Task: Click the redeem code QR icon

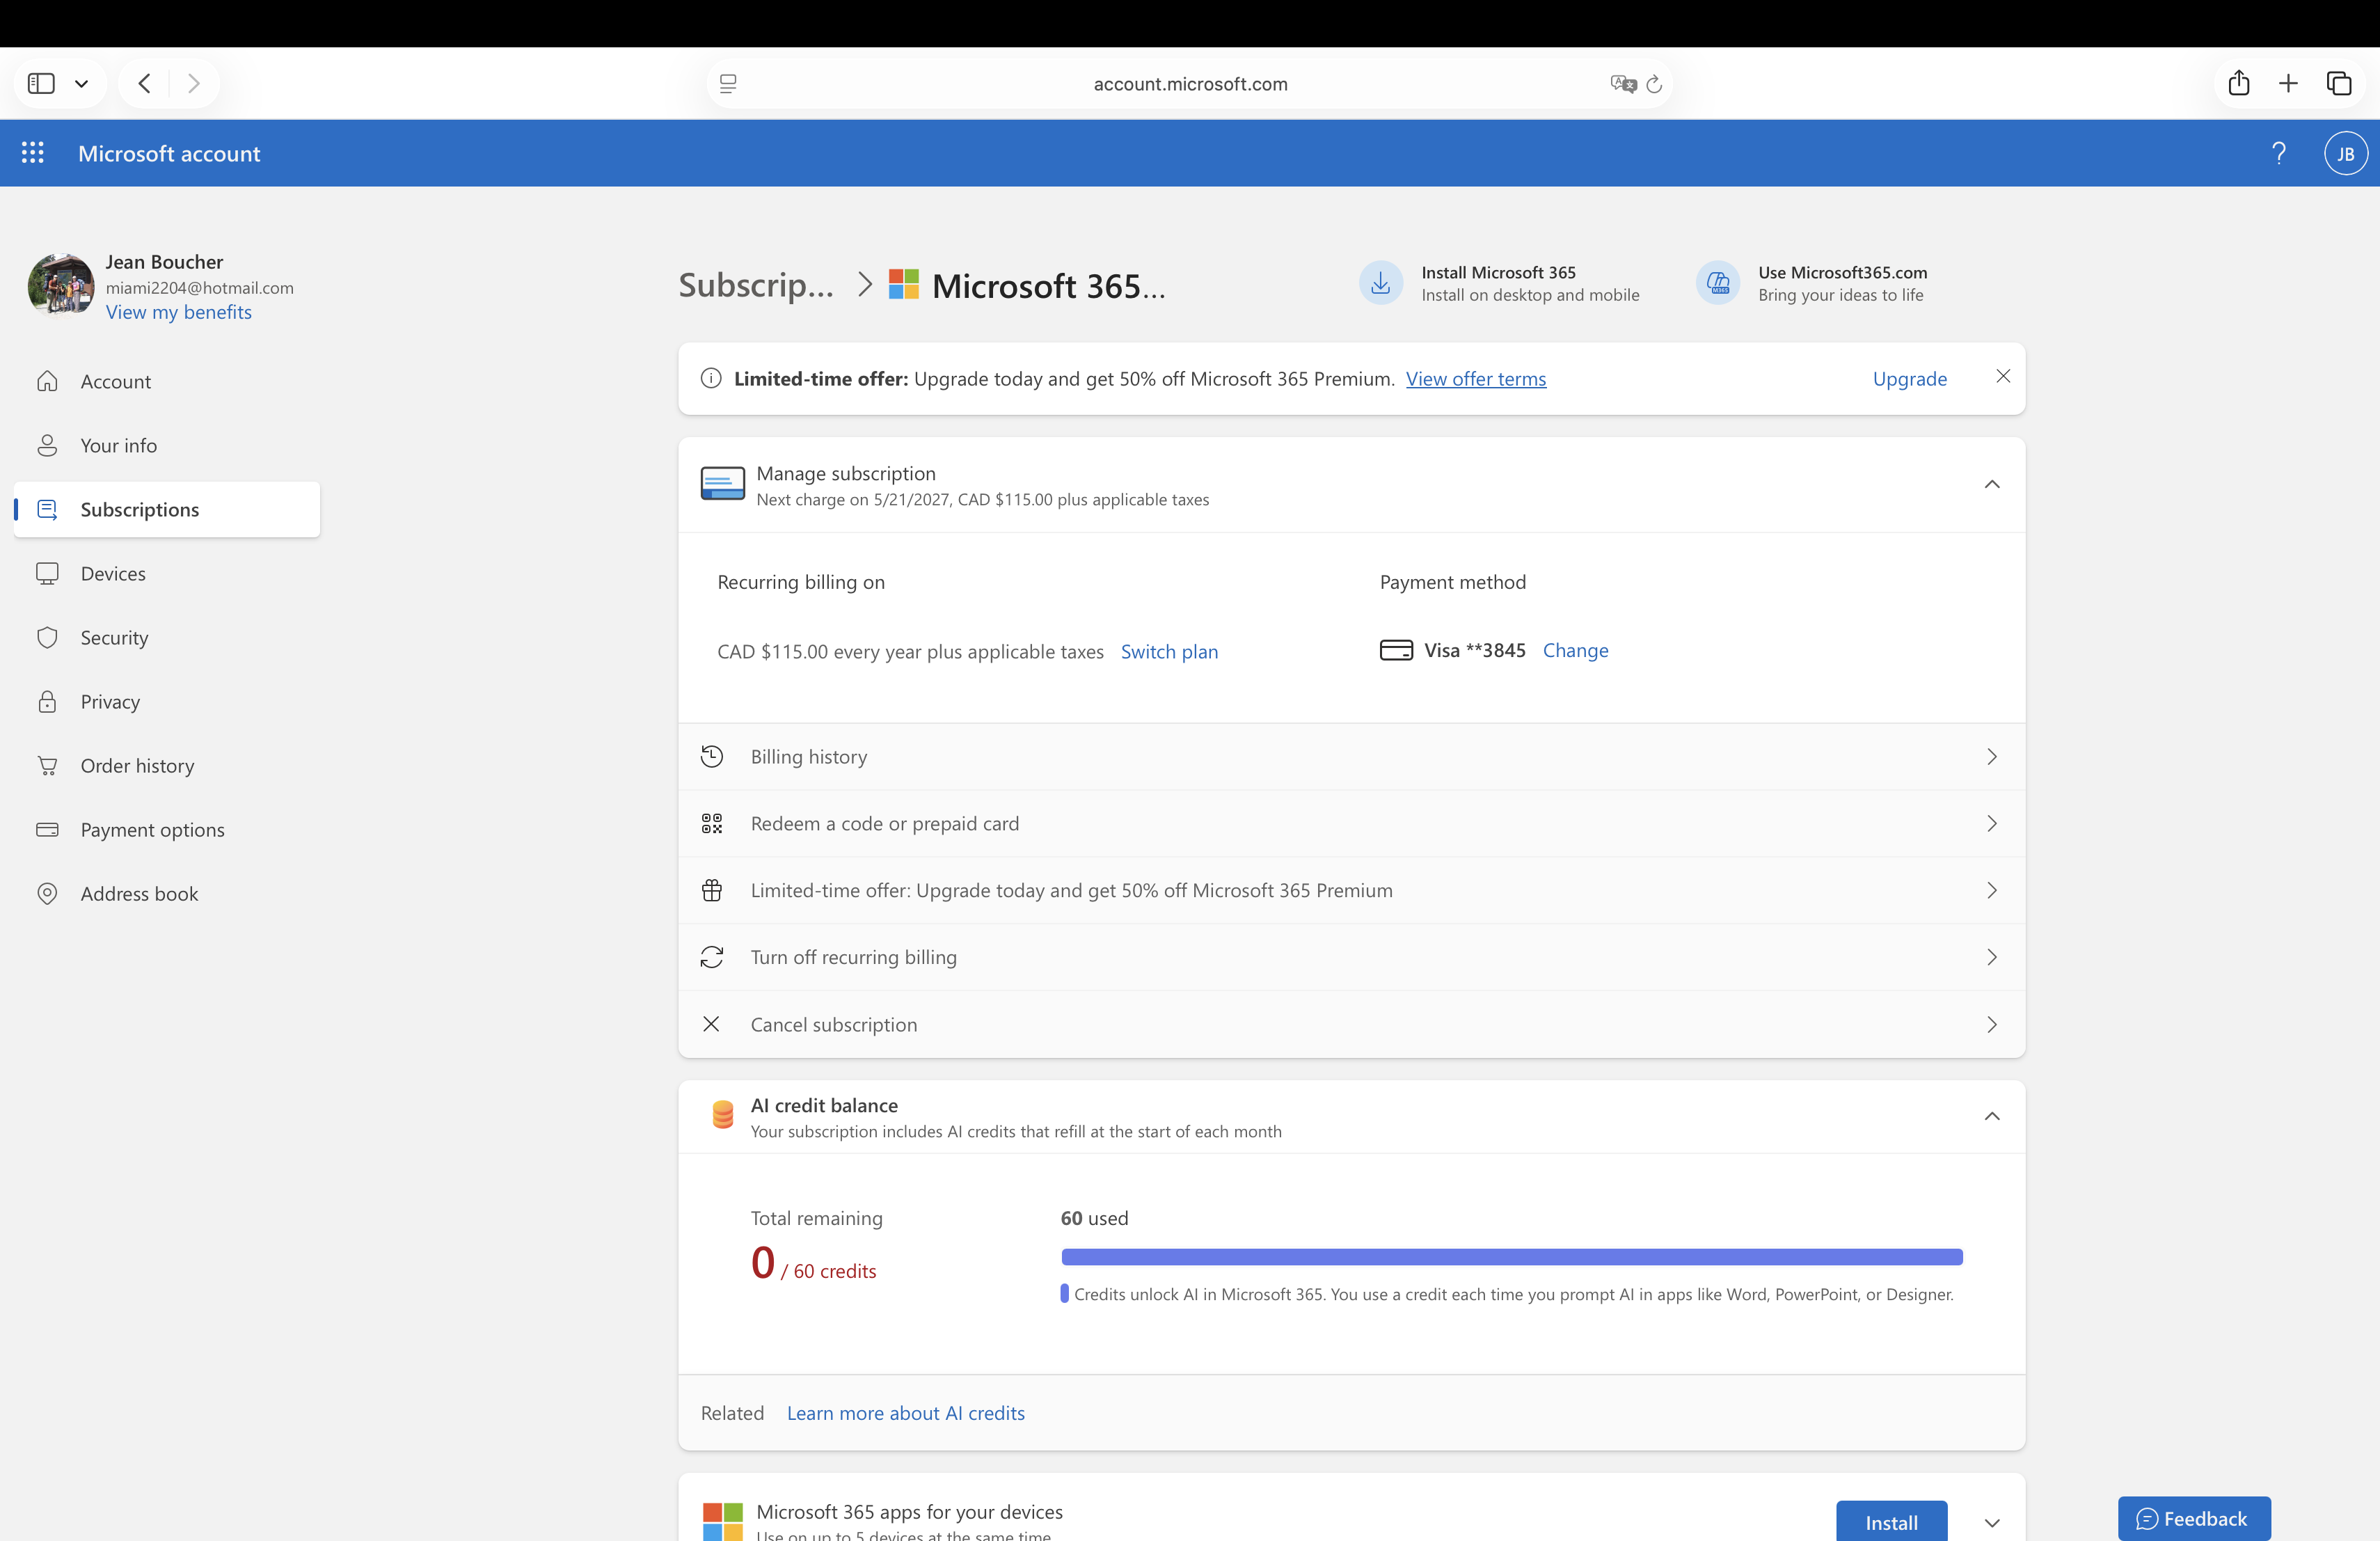Action: (x=712, y=824)
